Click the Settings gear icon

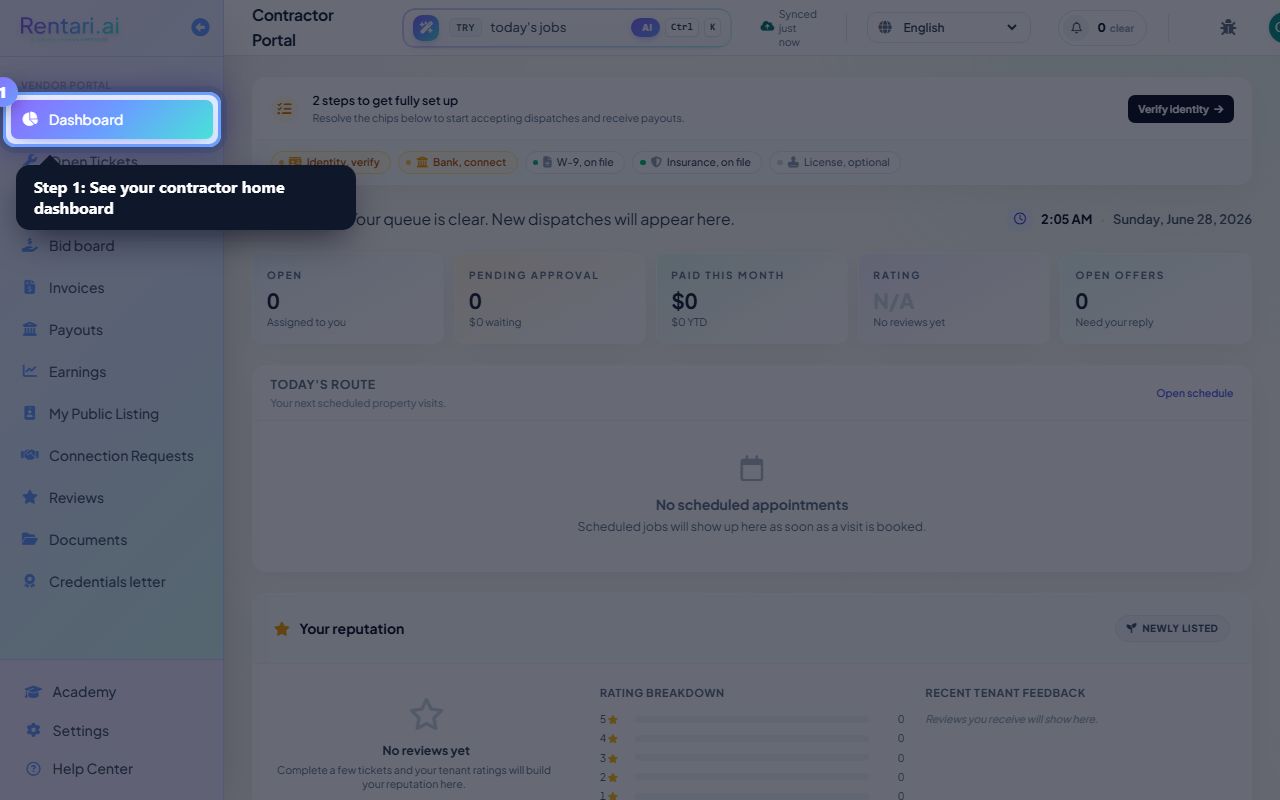coord(33,730)
